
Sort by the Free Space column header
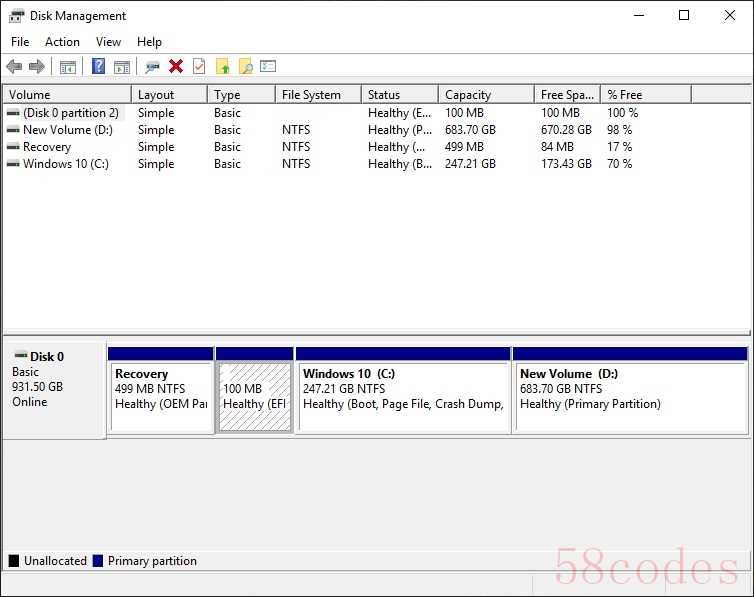click(567, 95)
